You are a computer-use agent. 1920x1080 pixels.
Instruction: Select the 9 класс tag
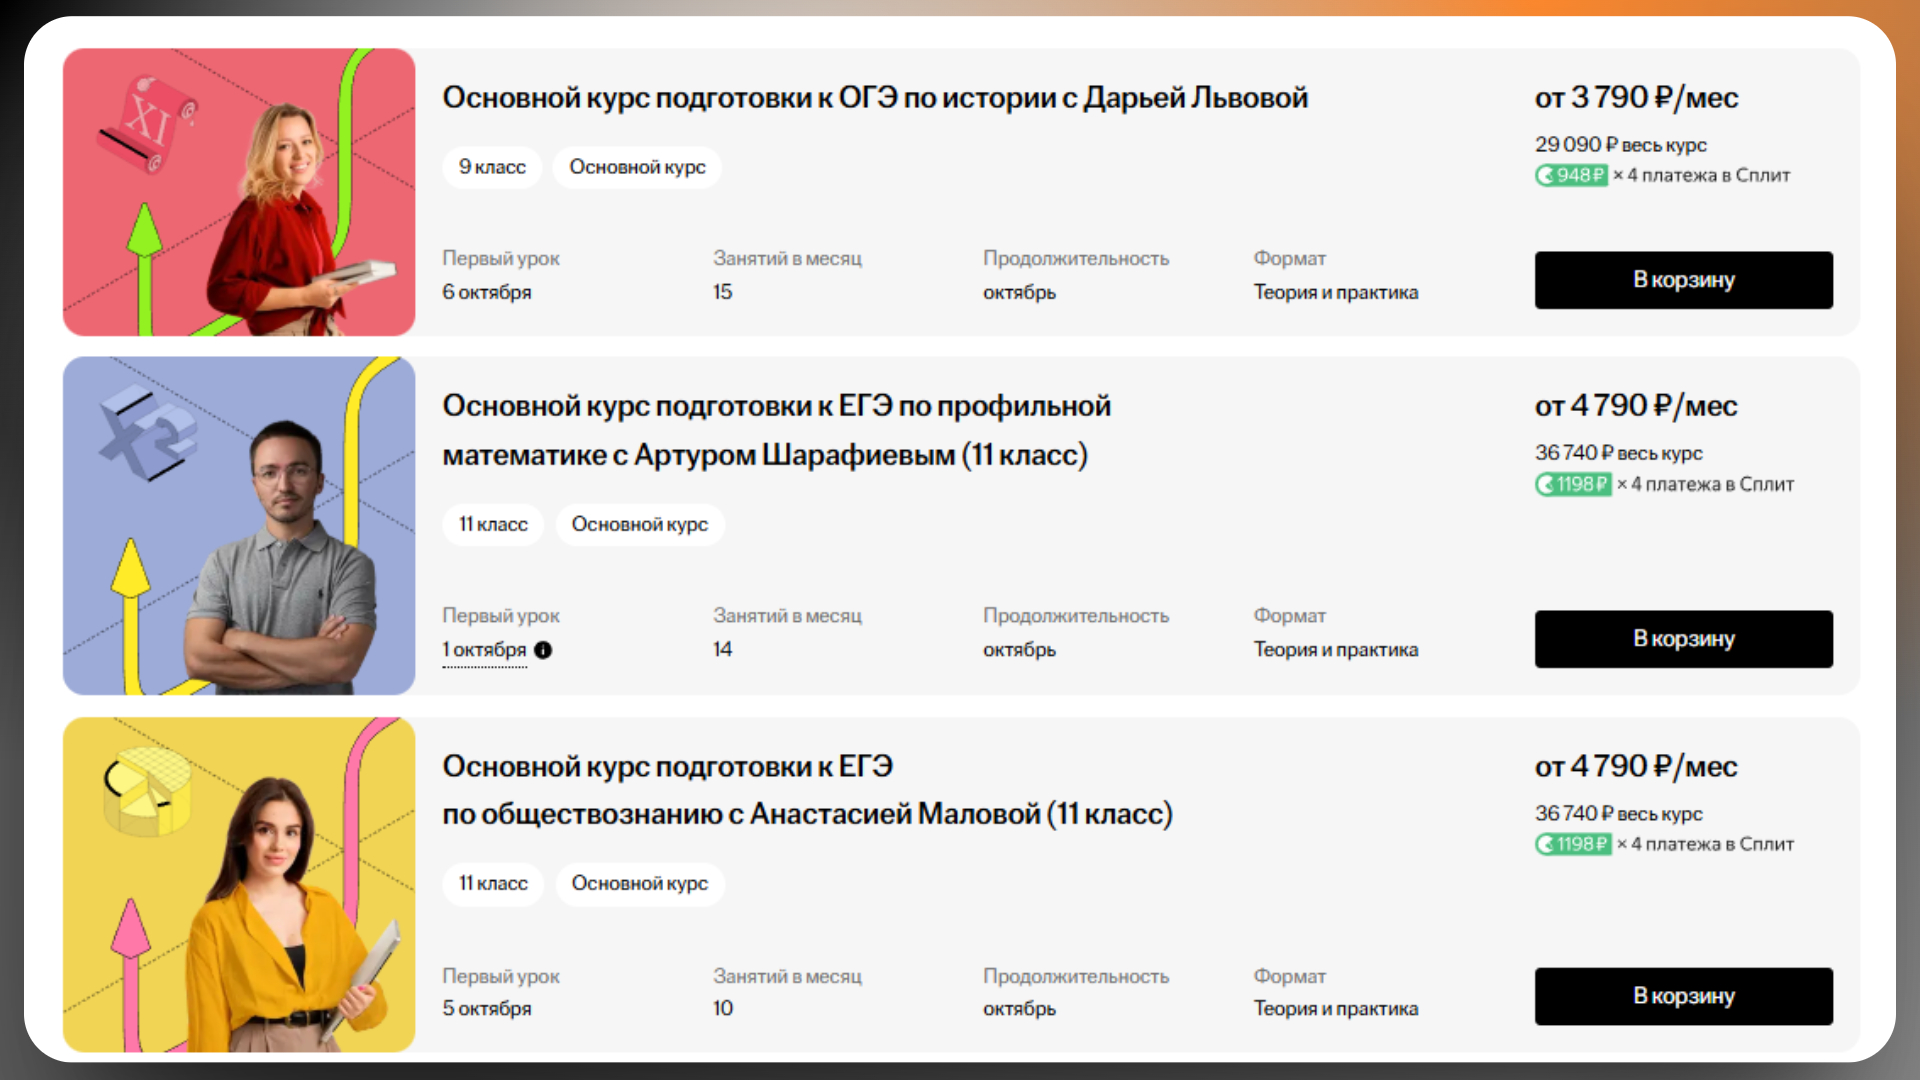pyautogui.click(x=492, y=167)
